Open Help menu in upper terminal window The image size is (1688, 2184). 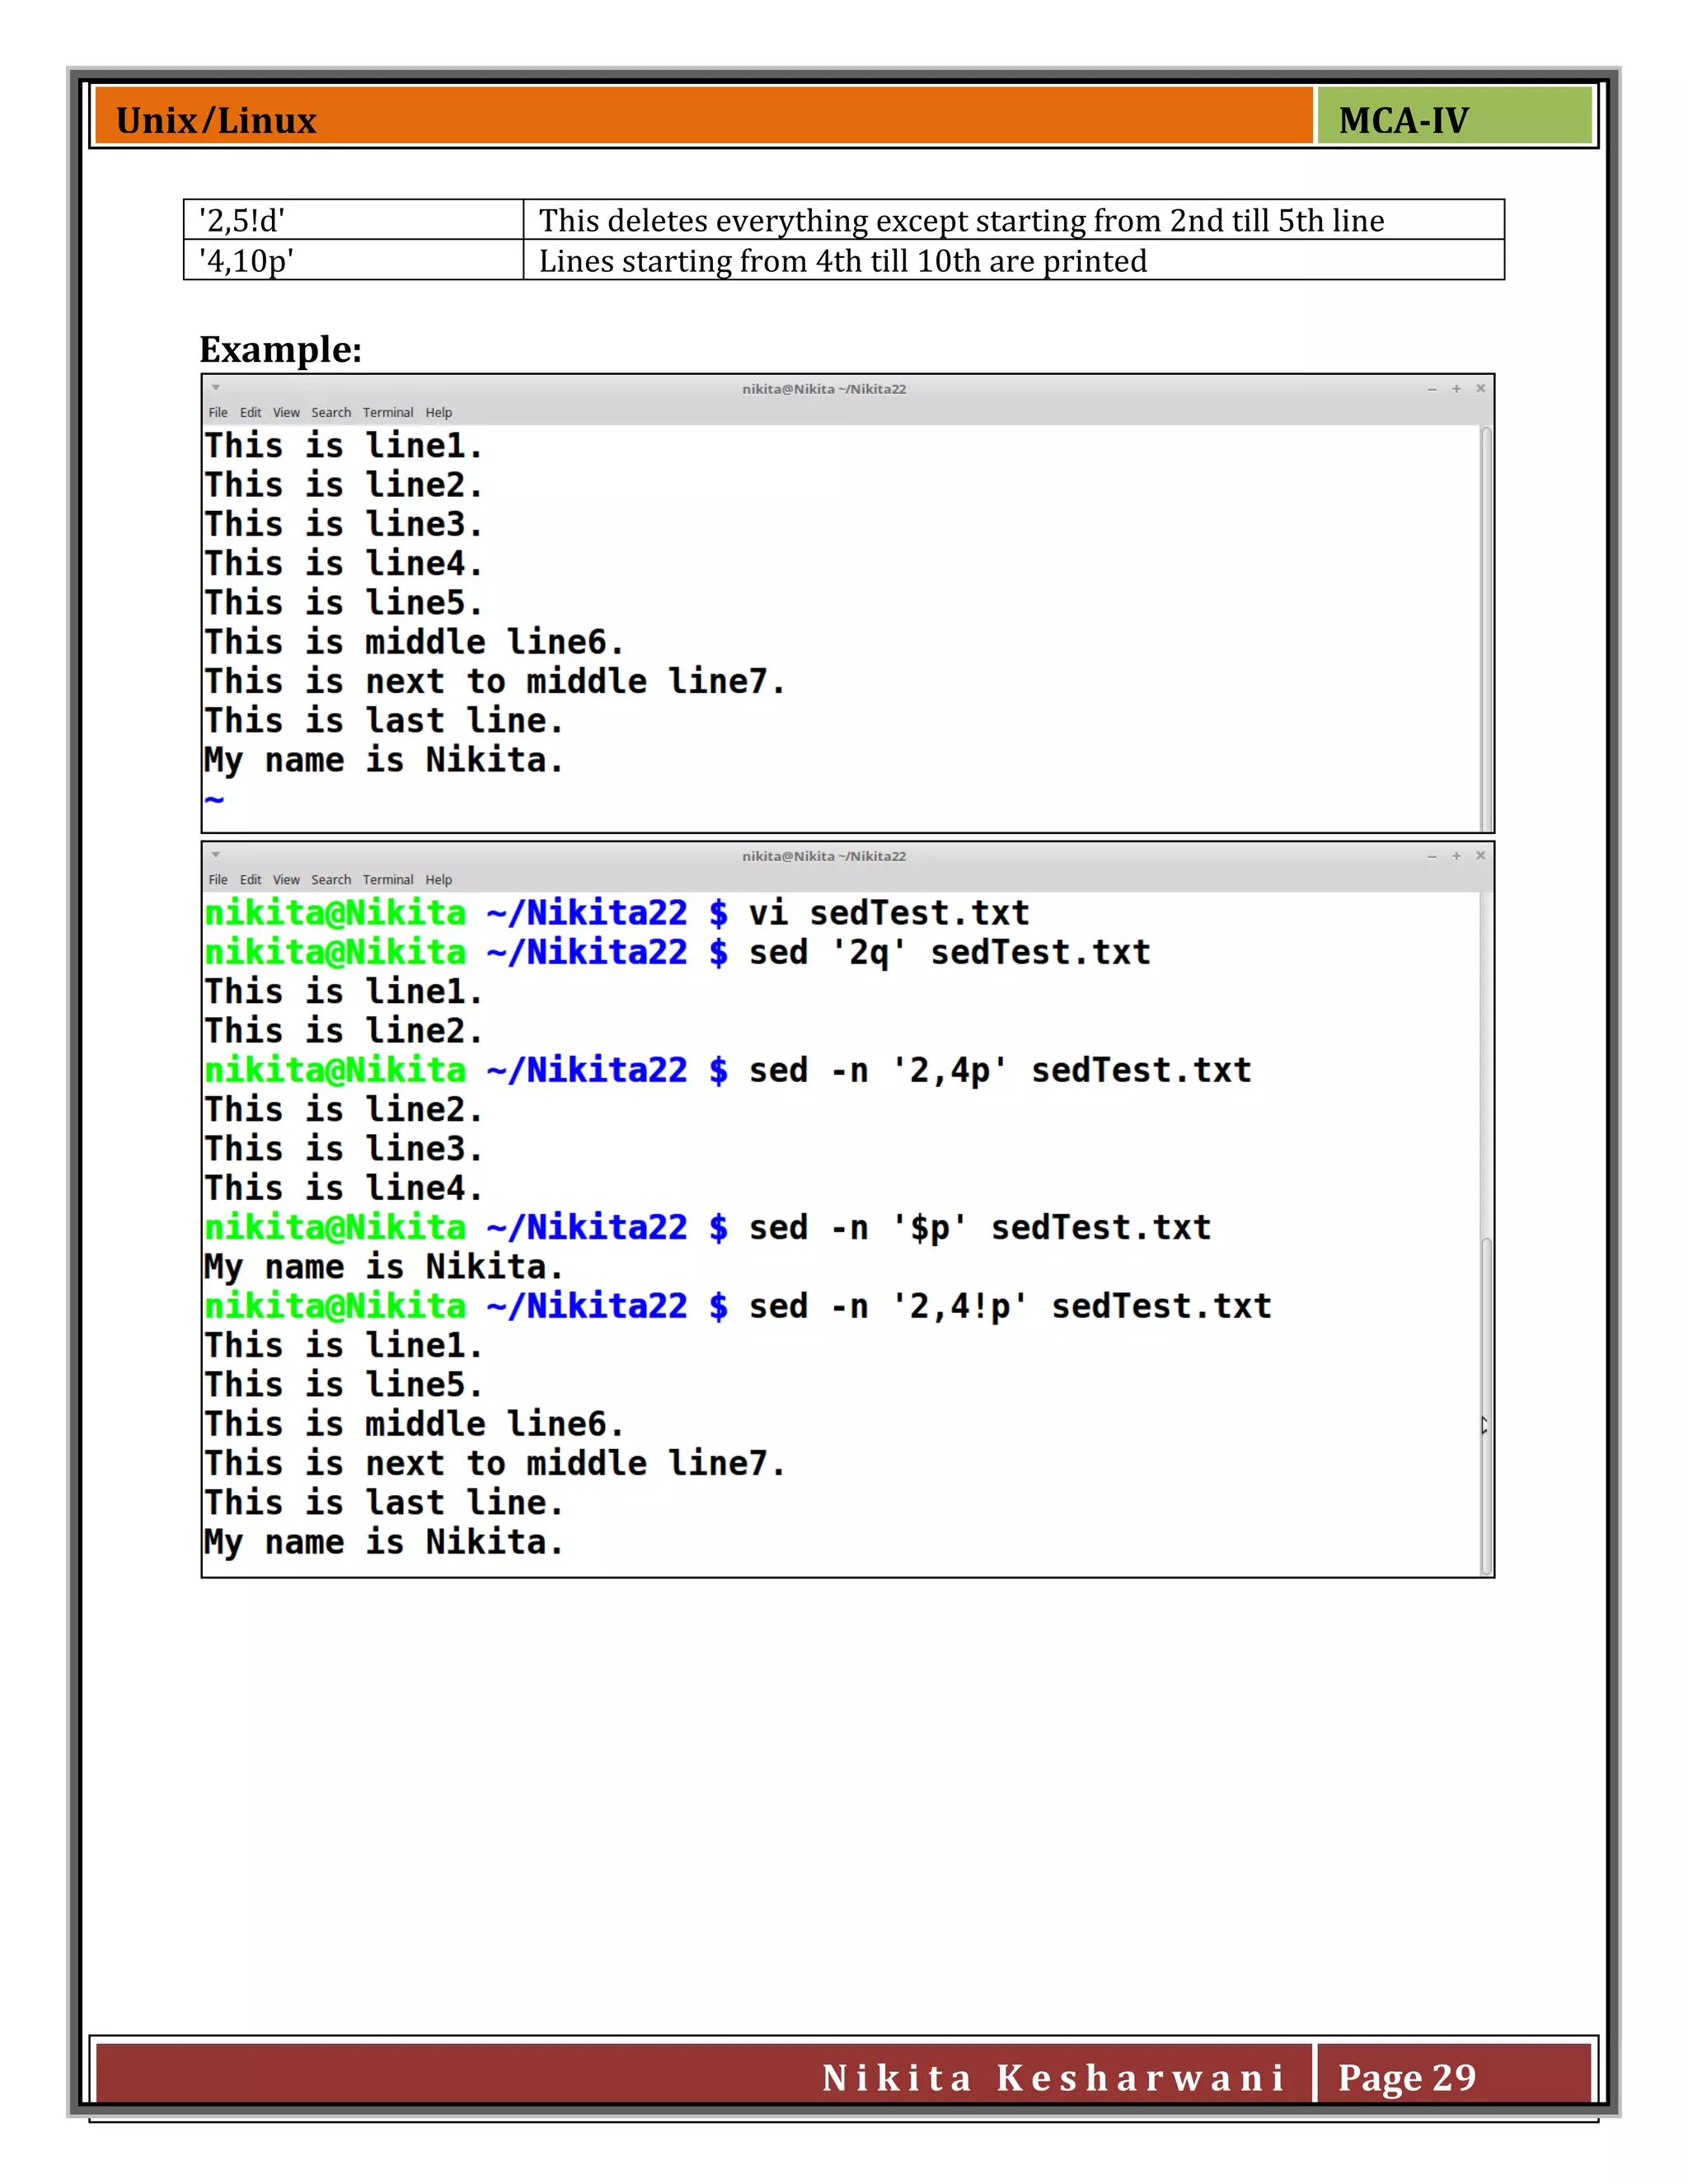438,412
